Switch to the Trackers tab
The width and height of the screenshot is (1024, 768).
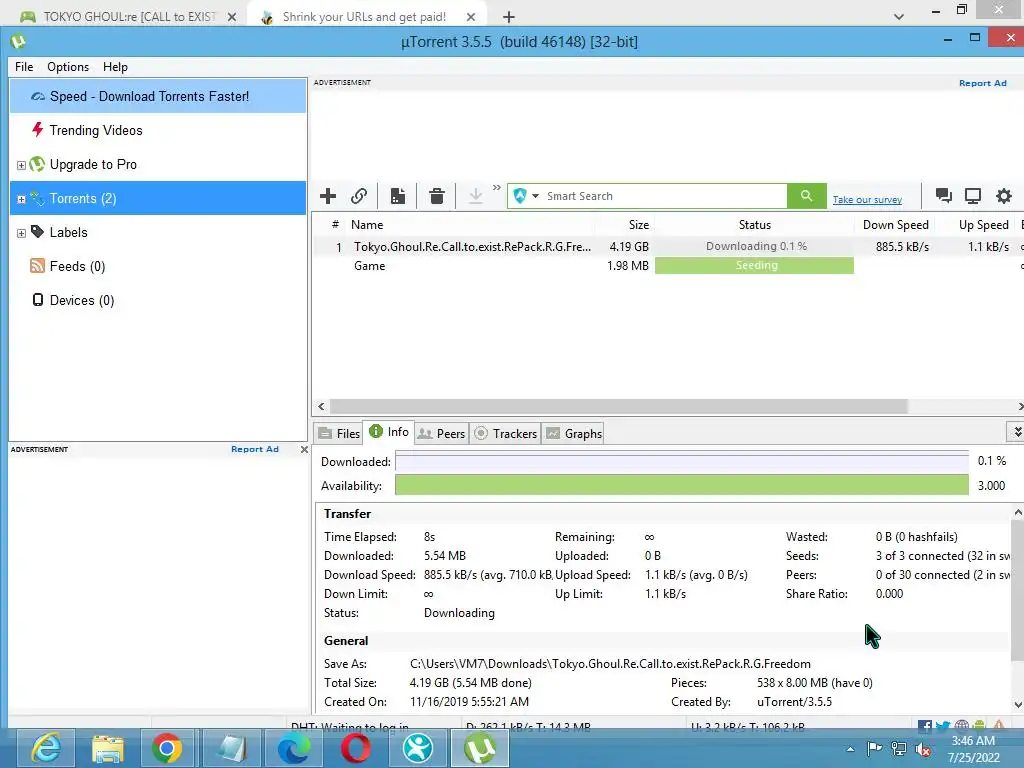click(505, 434)
